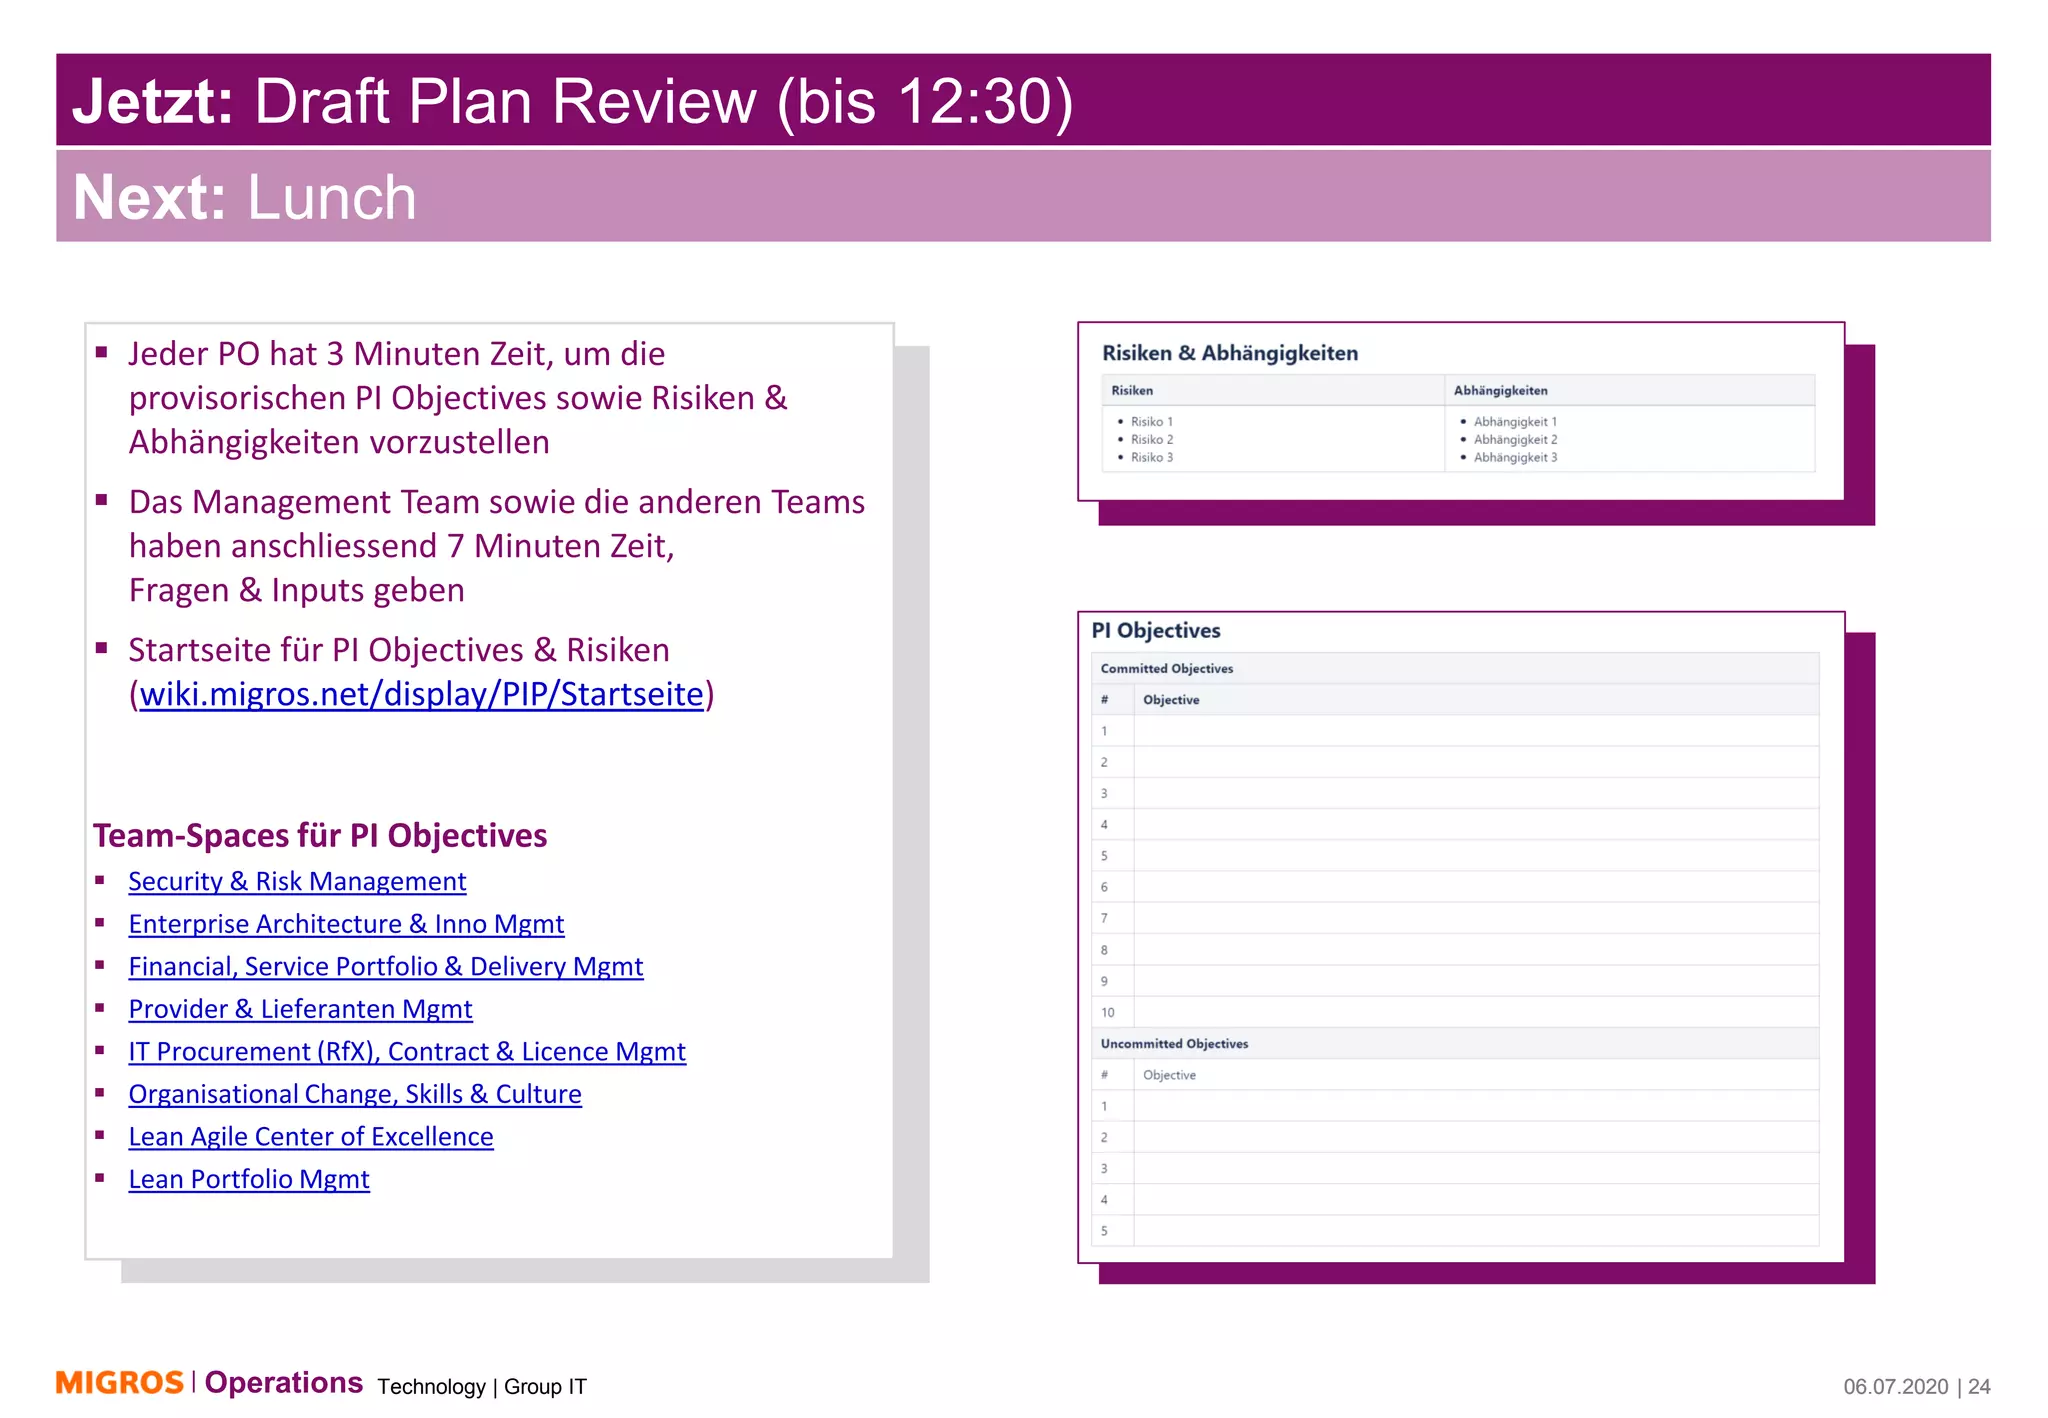Click the 'Abhängigkeit 2' list entry
2048x1418 pixels.
1515,440
